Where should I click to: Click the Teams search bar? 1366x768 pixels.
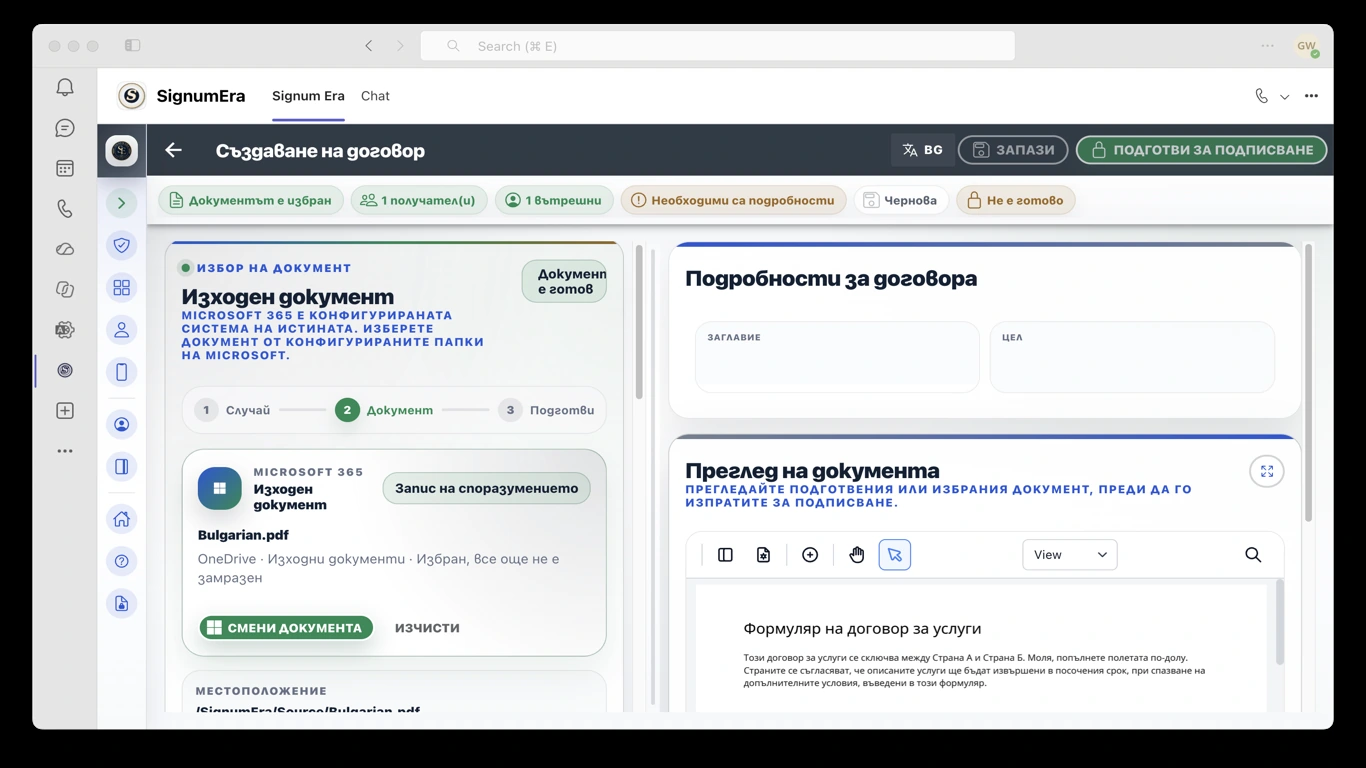click(x=717, y=46)
